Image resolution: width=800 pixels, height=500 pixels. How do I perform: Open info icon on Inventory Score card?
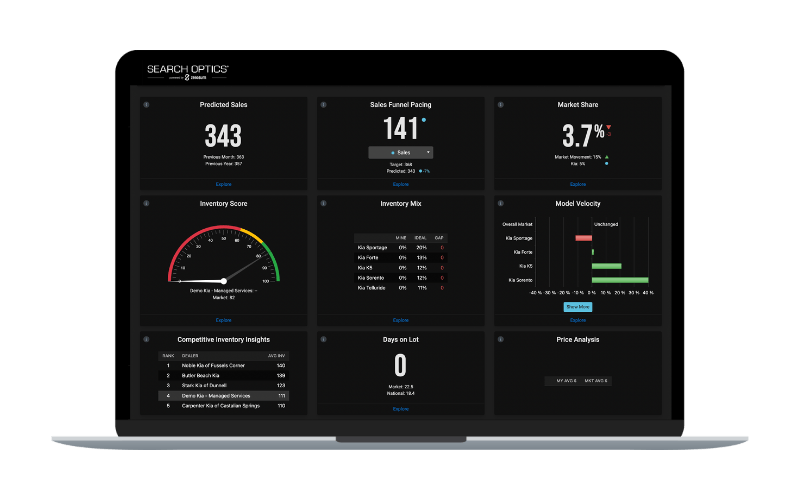tap(146, 203)
